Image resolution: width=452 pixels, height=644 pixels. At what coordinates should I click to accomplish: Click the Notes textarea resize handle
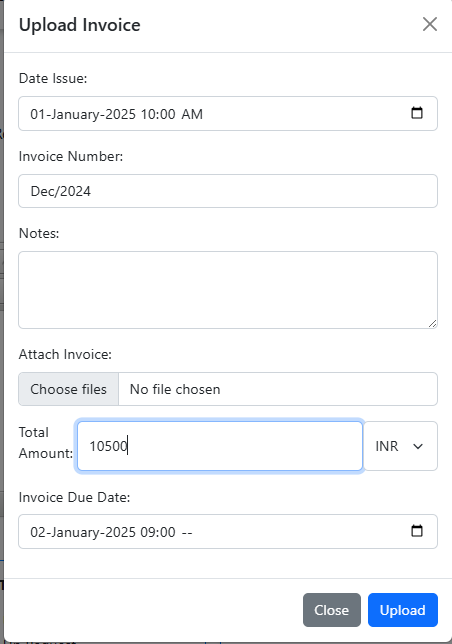[x=432, y=324]
